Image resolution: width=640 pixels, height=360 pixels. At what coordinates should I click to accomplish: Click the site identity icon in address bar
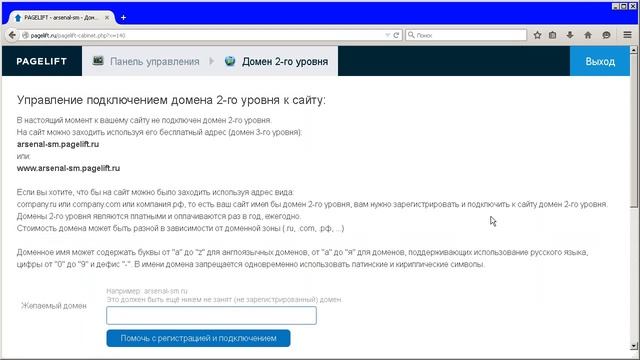coord(25,36)
